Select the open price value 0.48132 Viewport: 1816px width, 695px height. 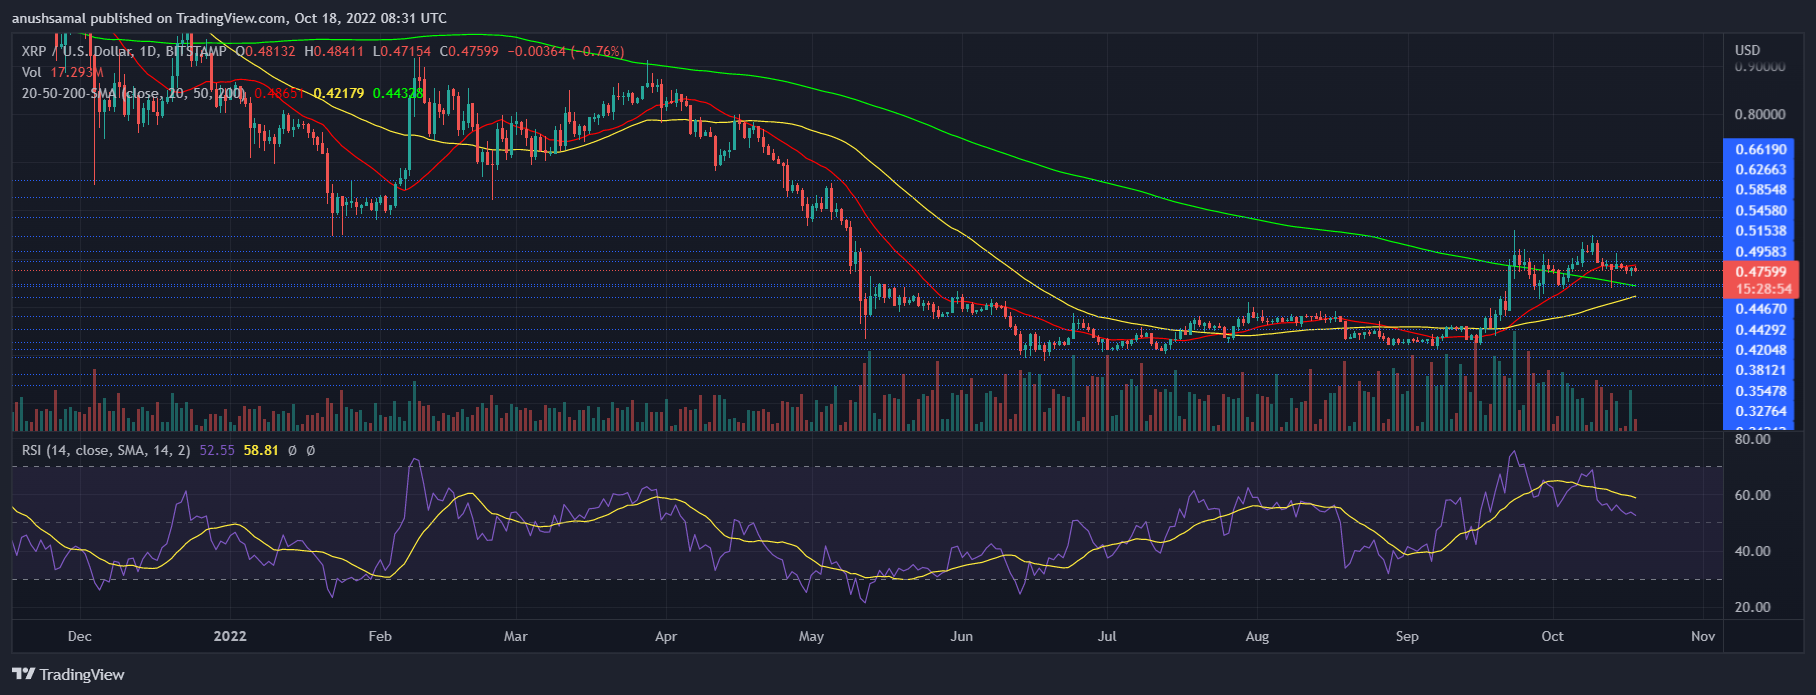click(270, 51)
